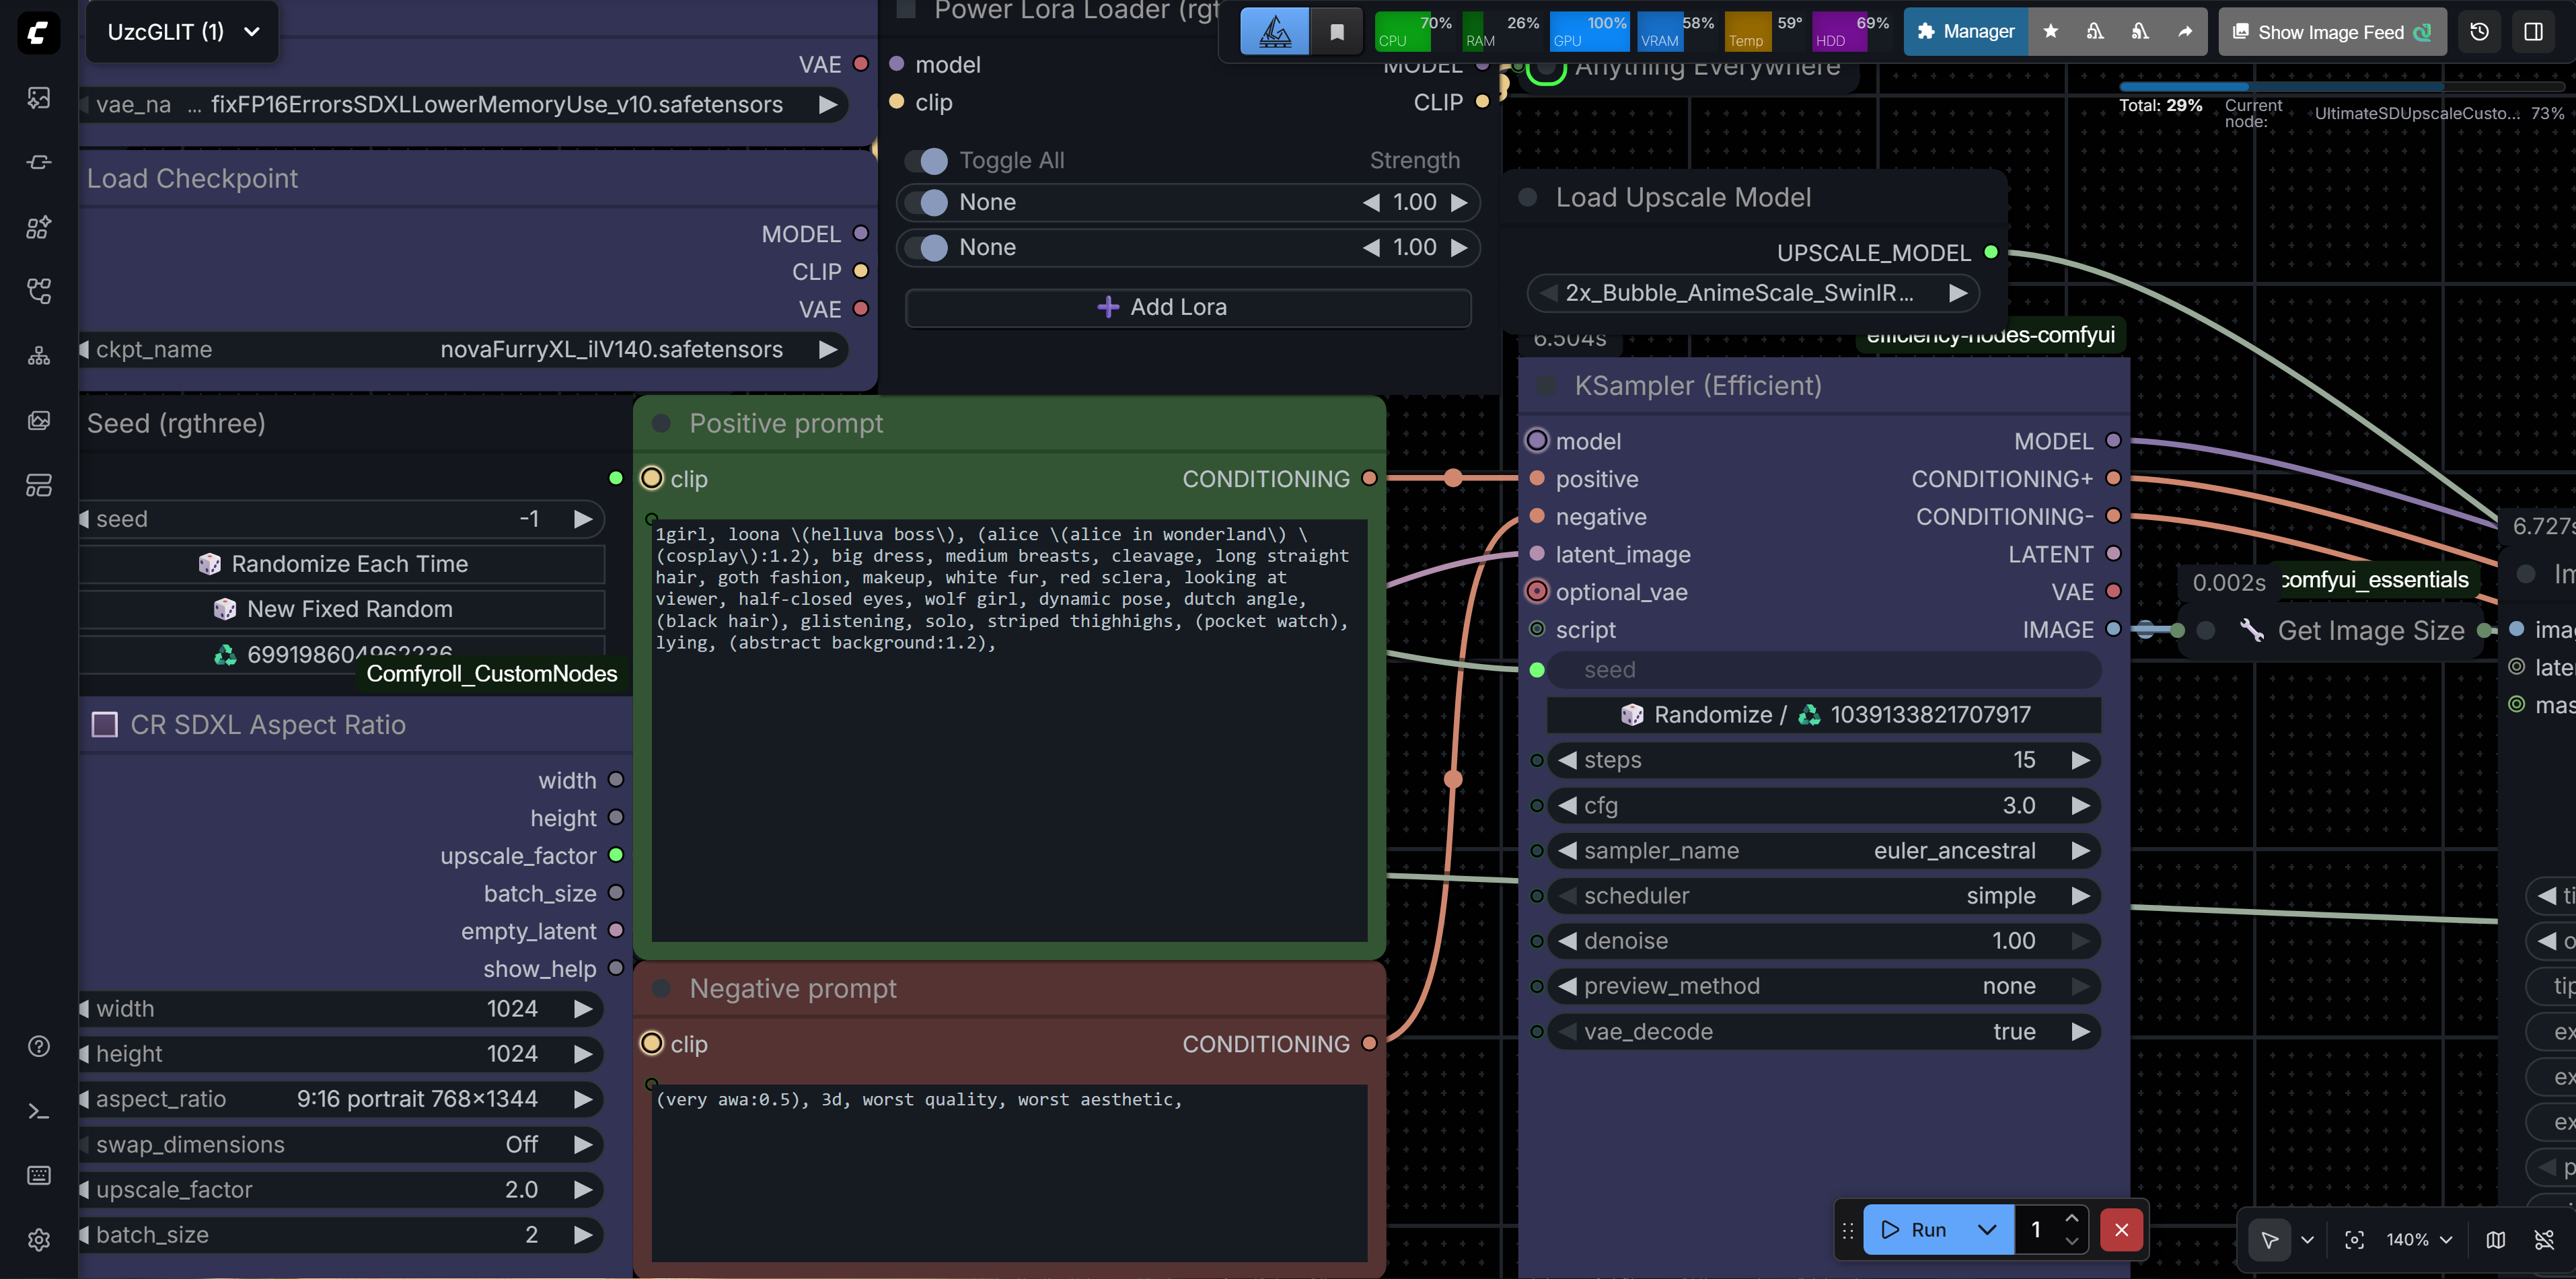Expand the UzcGLIT (1) workflow dropdown
2576x1279 pixels.
coord(252,32)
